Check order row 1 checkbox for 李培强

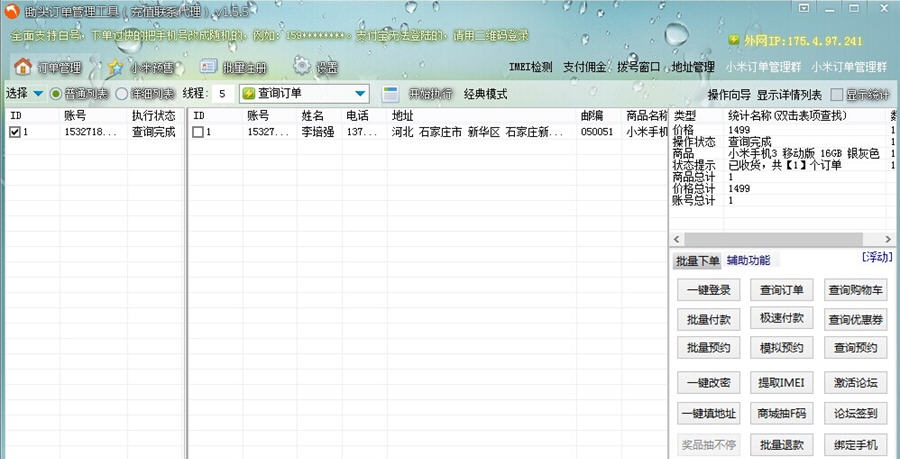[198, 133]
